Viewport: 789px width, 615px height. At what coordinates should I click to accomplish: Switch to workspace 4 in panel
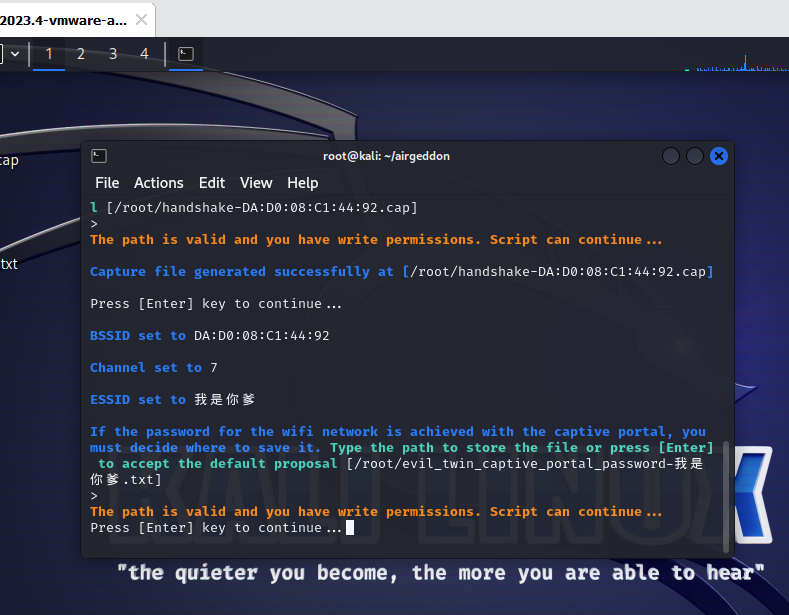[x=145, y=54]
